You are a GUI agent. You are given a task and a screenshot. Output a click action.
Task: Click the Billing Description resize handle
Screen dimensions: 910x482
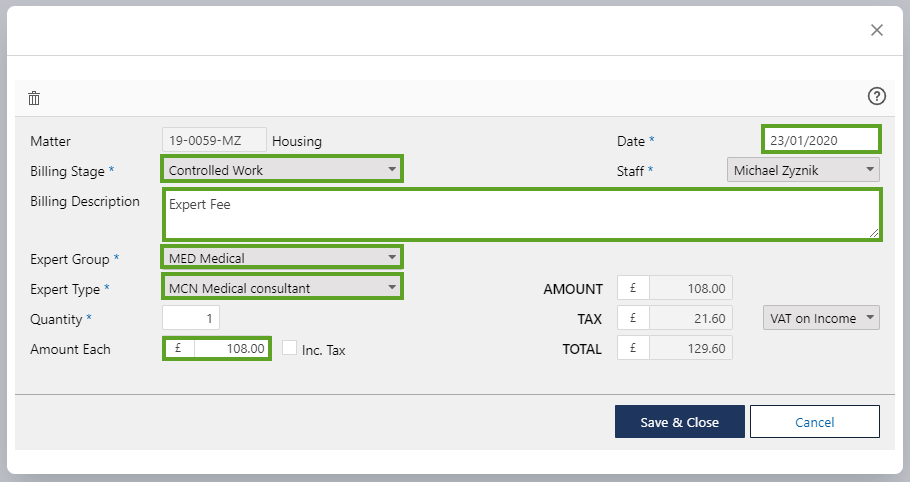coord(873,233)
